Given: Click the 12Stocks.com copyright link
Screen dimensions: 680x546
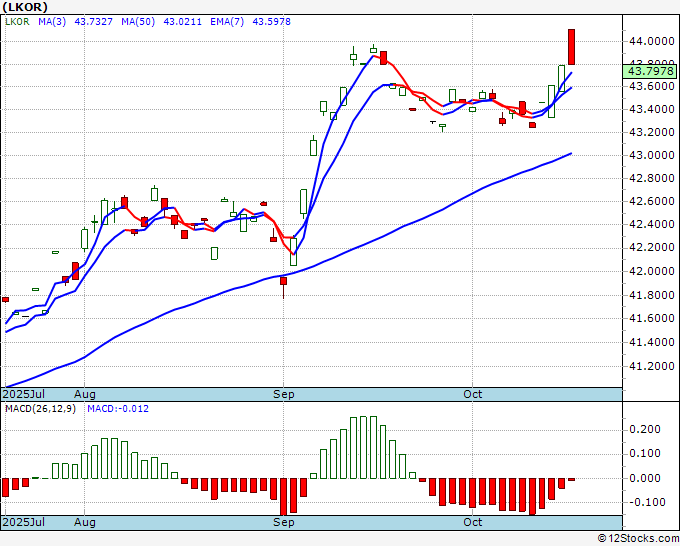Looking at the screenshot, I should click(x=638, y=539).
